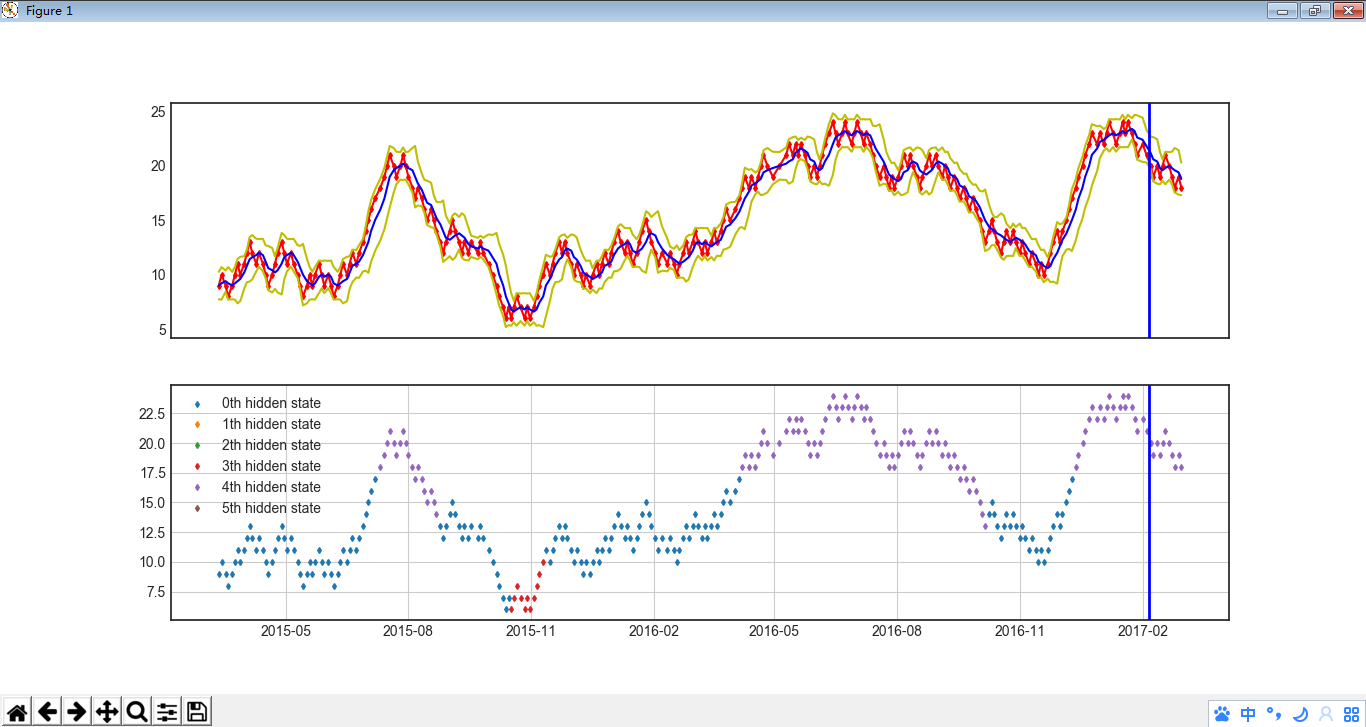
Task: Click the vertical blue line in the upper chart
Action: tap(1149, 220)
